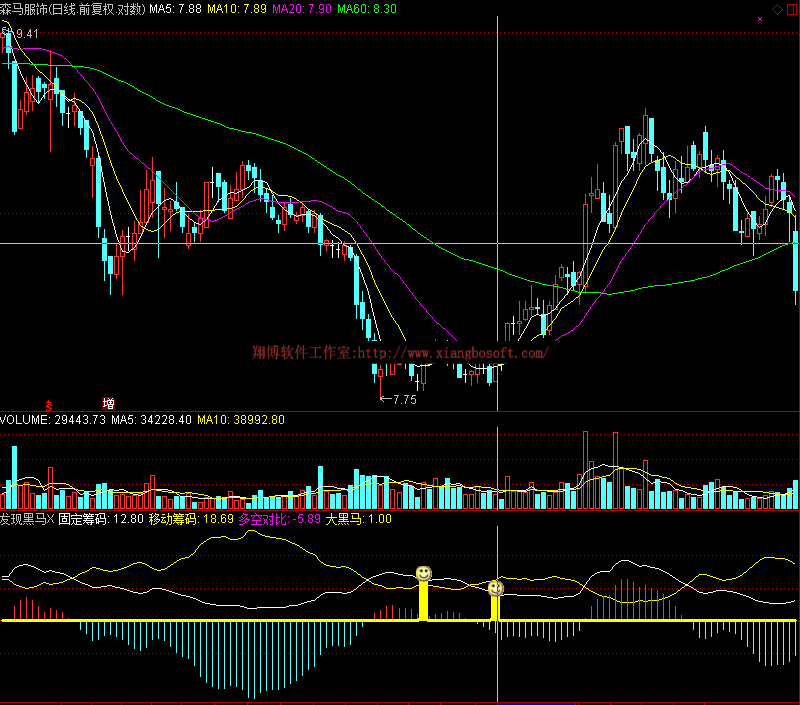Click the second smiley face on crosshair
Screen dimensions: 800x705
[x=495, y=588]
